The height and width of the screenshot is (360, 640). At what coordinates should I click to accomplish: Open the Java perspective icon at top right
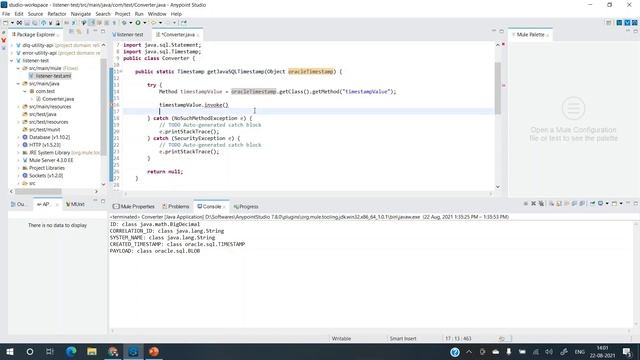pos(619,23)
